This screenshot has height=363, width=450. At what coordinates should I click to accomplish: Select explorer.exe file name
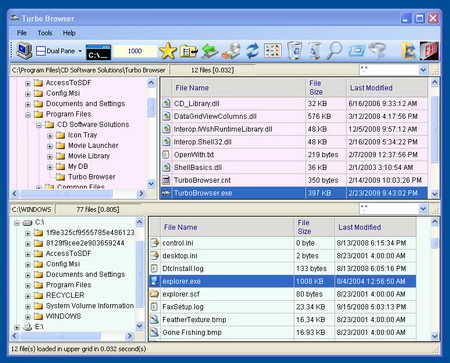point(181,281)
